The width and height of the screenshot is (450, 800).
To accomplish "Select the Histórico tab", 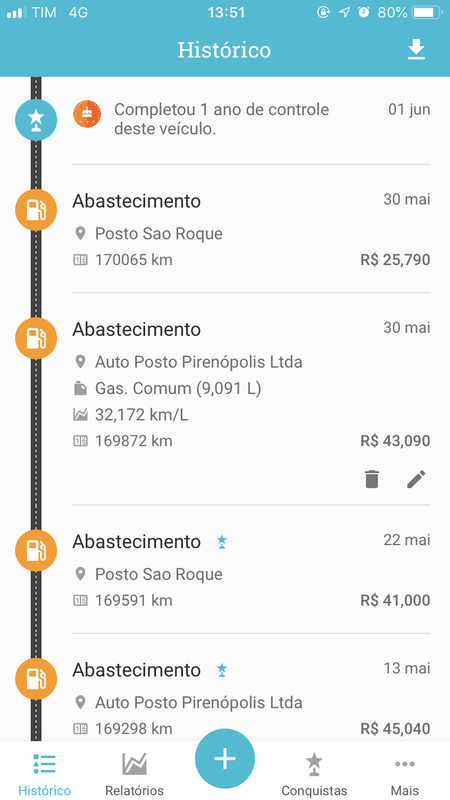I will 44,773.
